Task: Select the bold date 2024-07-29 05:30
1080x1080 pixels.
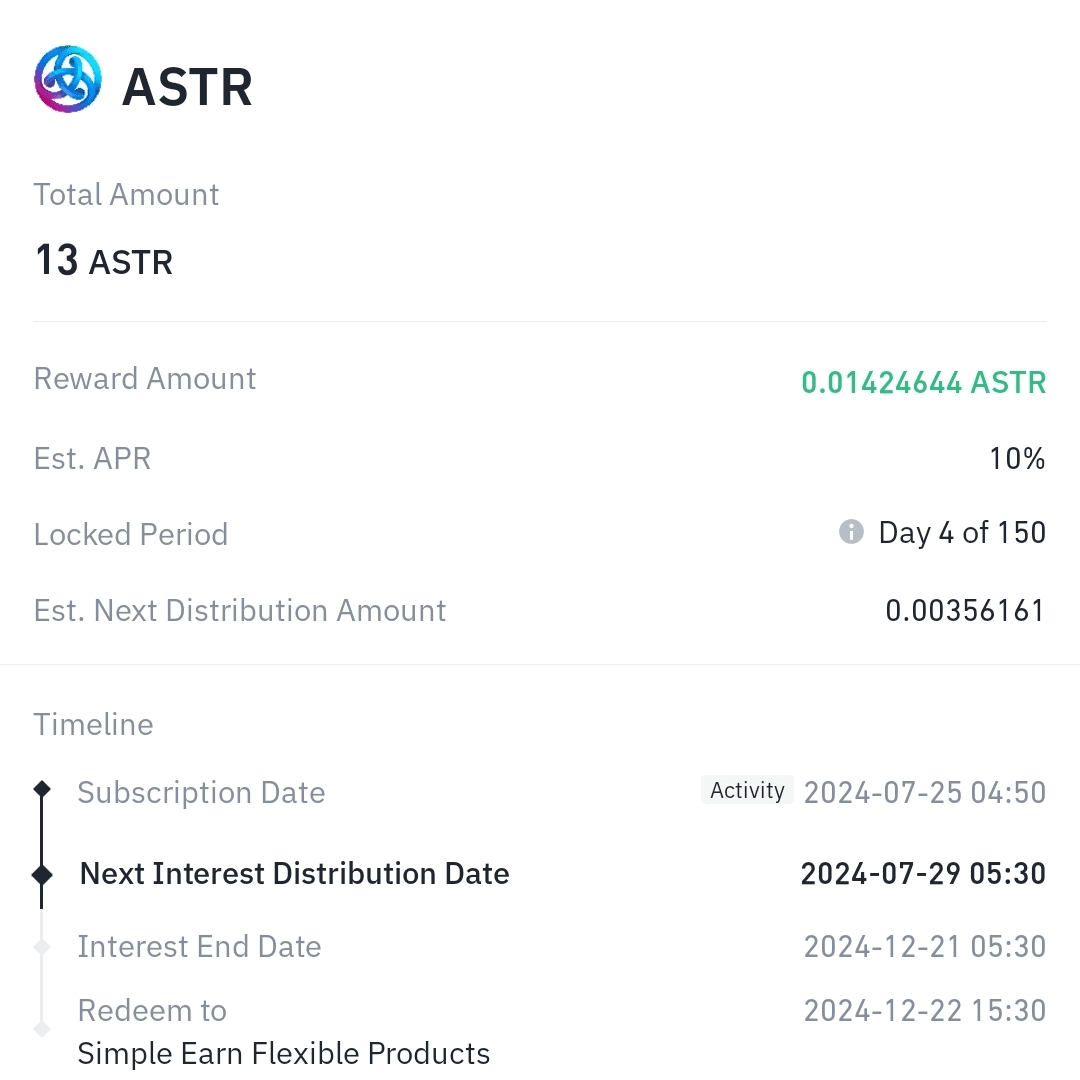Action: pyautogui.click(x=922, y=874)
